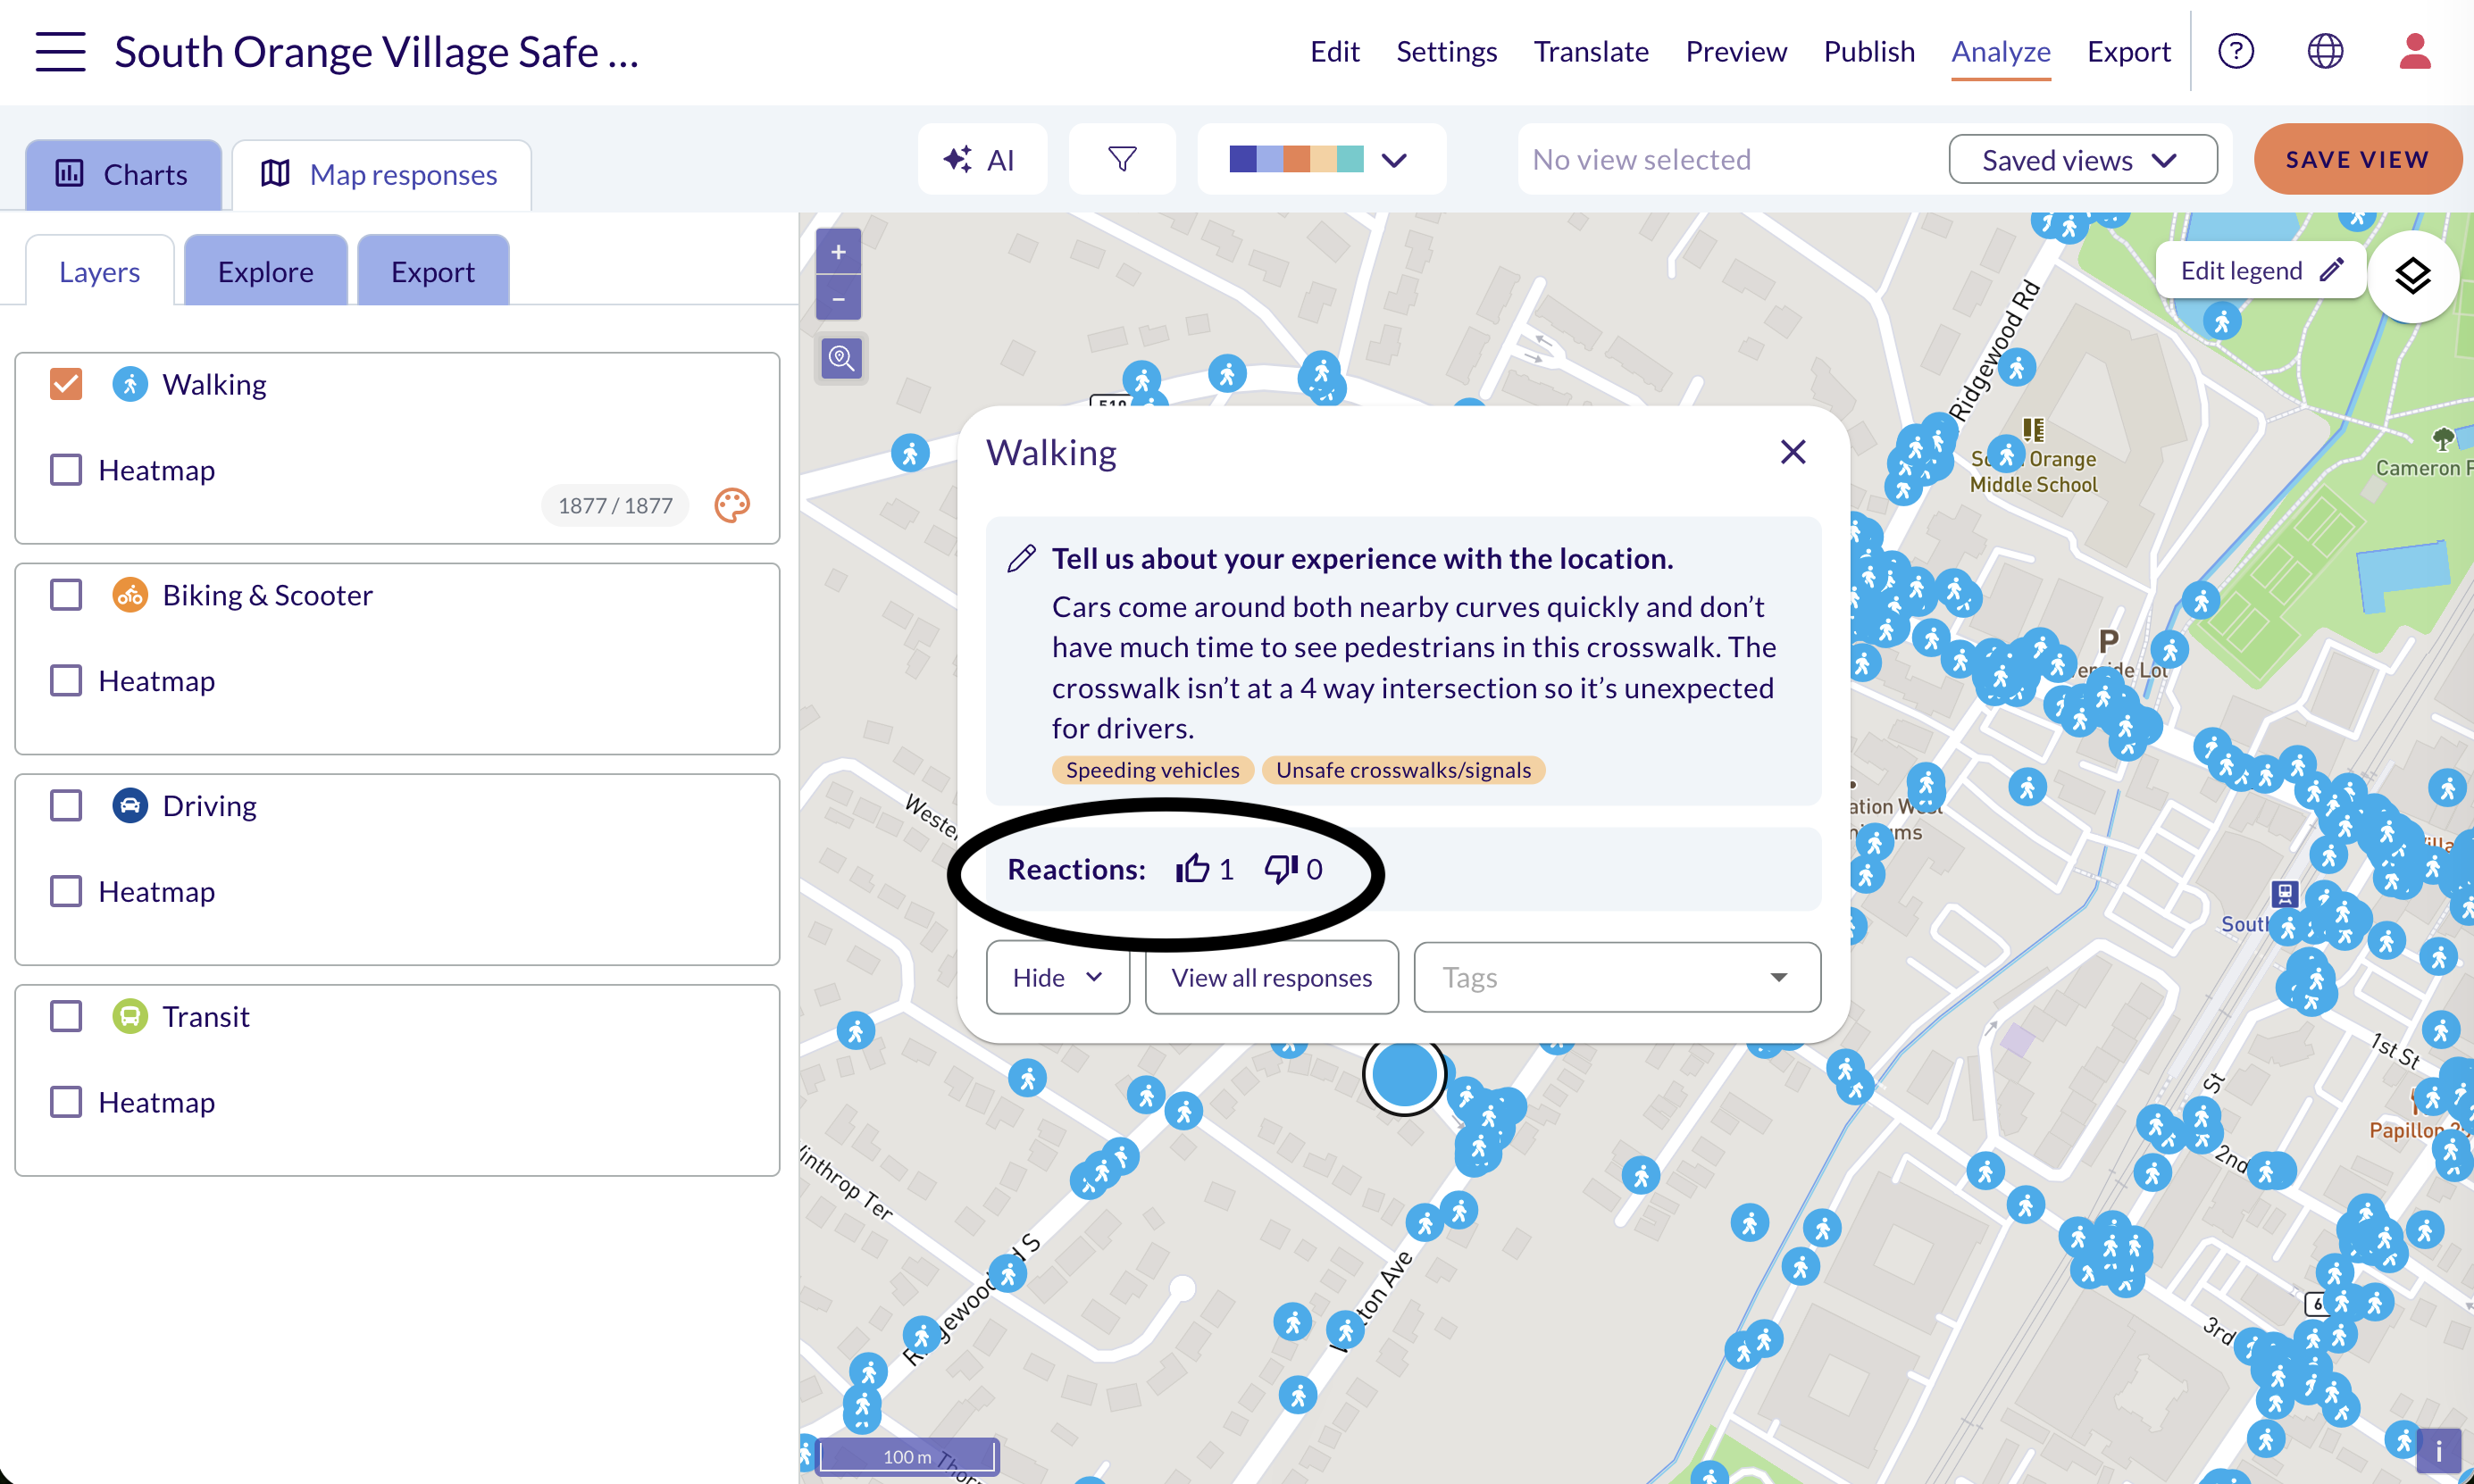This screenshot has width=2474, height=1484.
Task: Uncheck the Walking layer checkbox
Action: click(66, 384)
